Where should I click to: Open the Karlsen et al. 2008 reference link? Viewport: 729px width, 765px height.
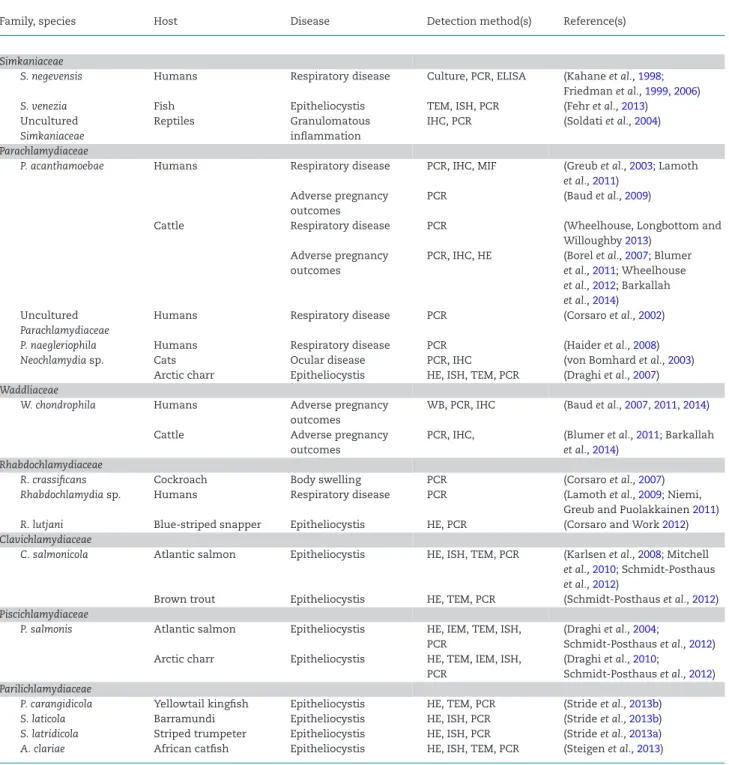649,554
